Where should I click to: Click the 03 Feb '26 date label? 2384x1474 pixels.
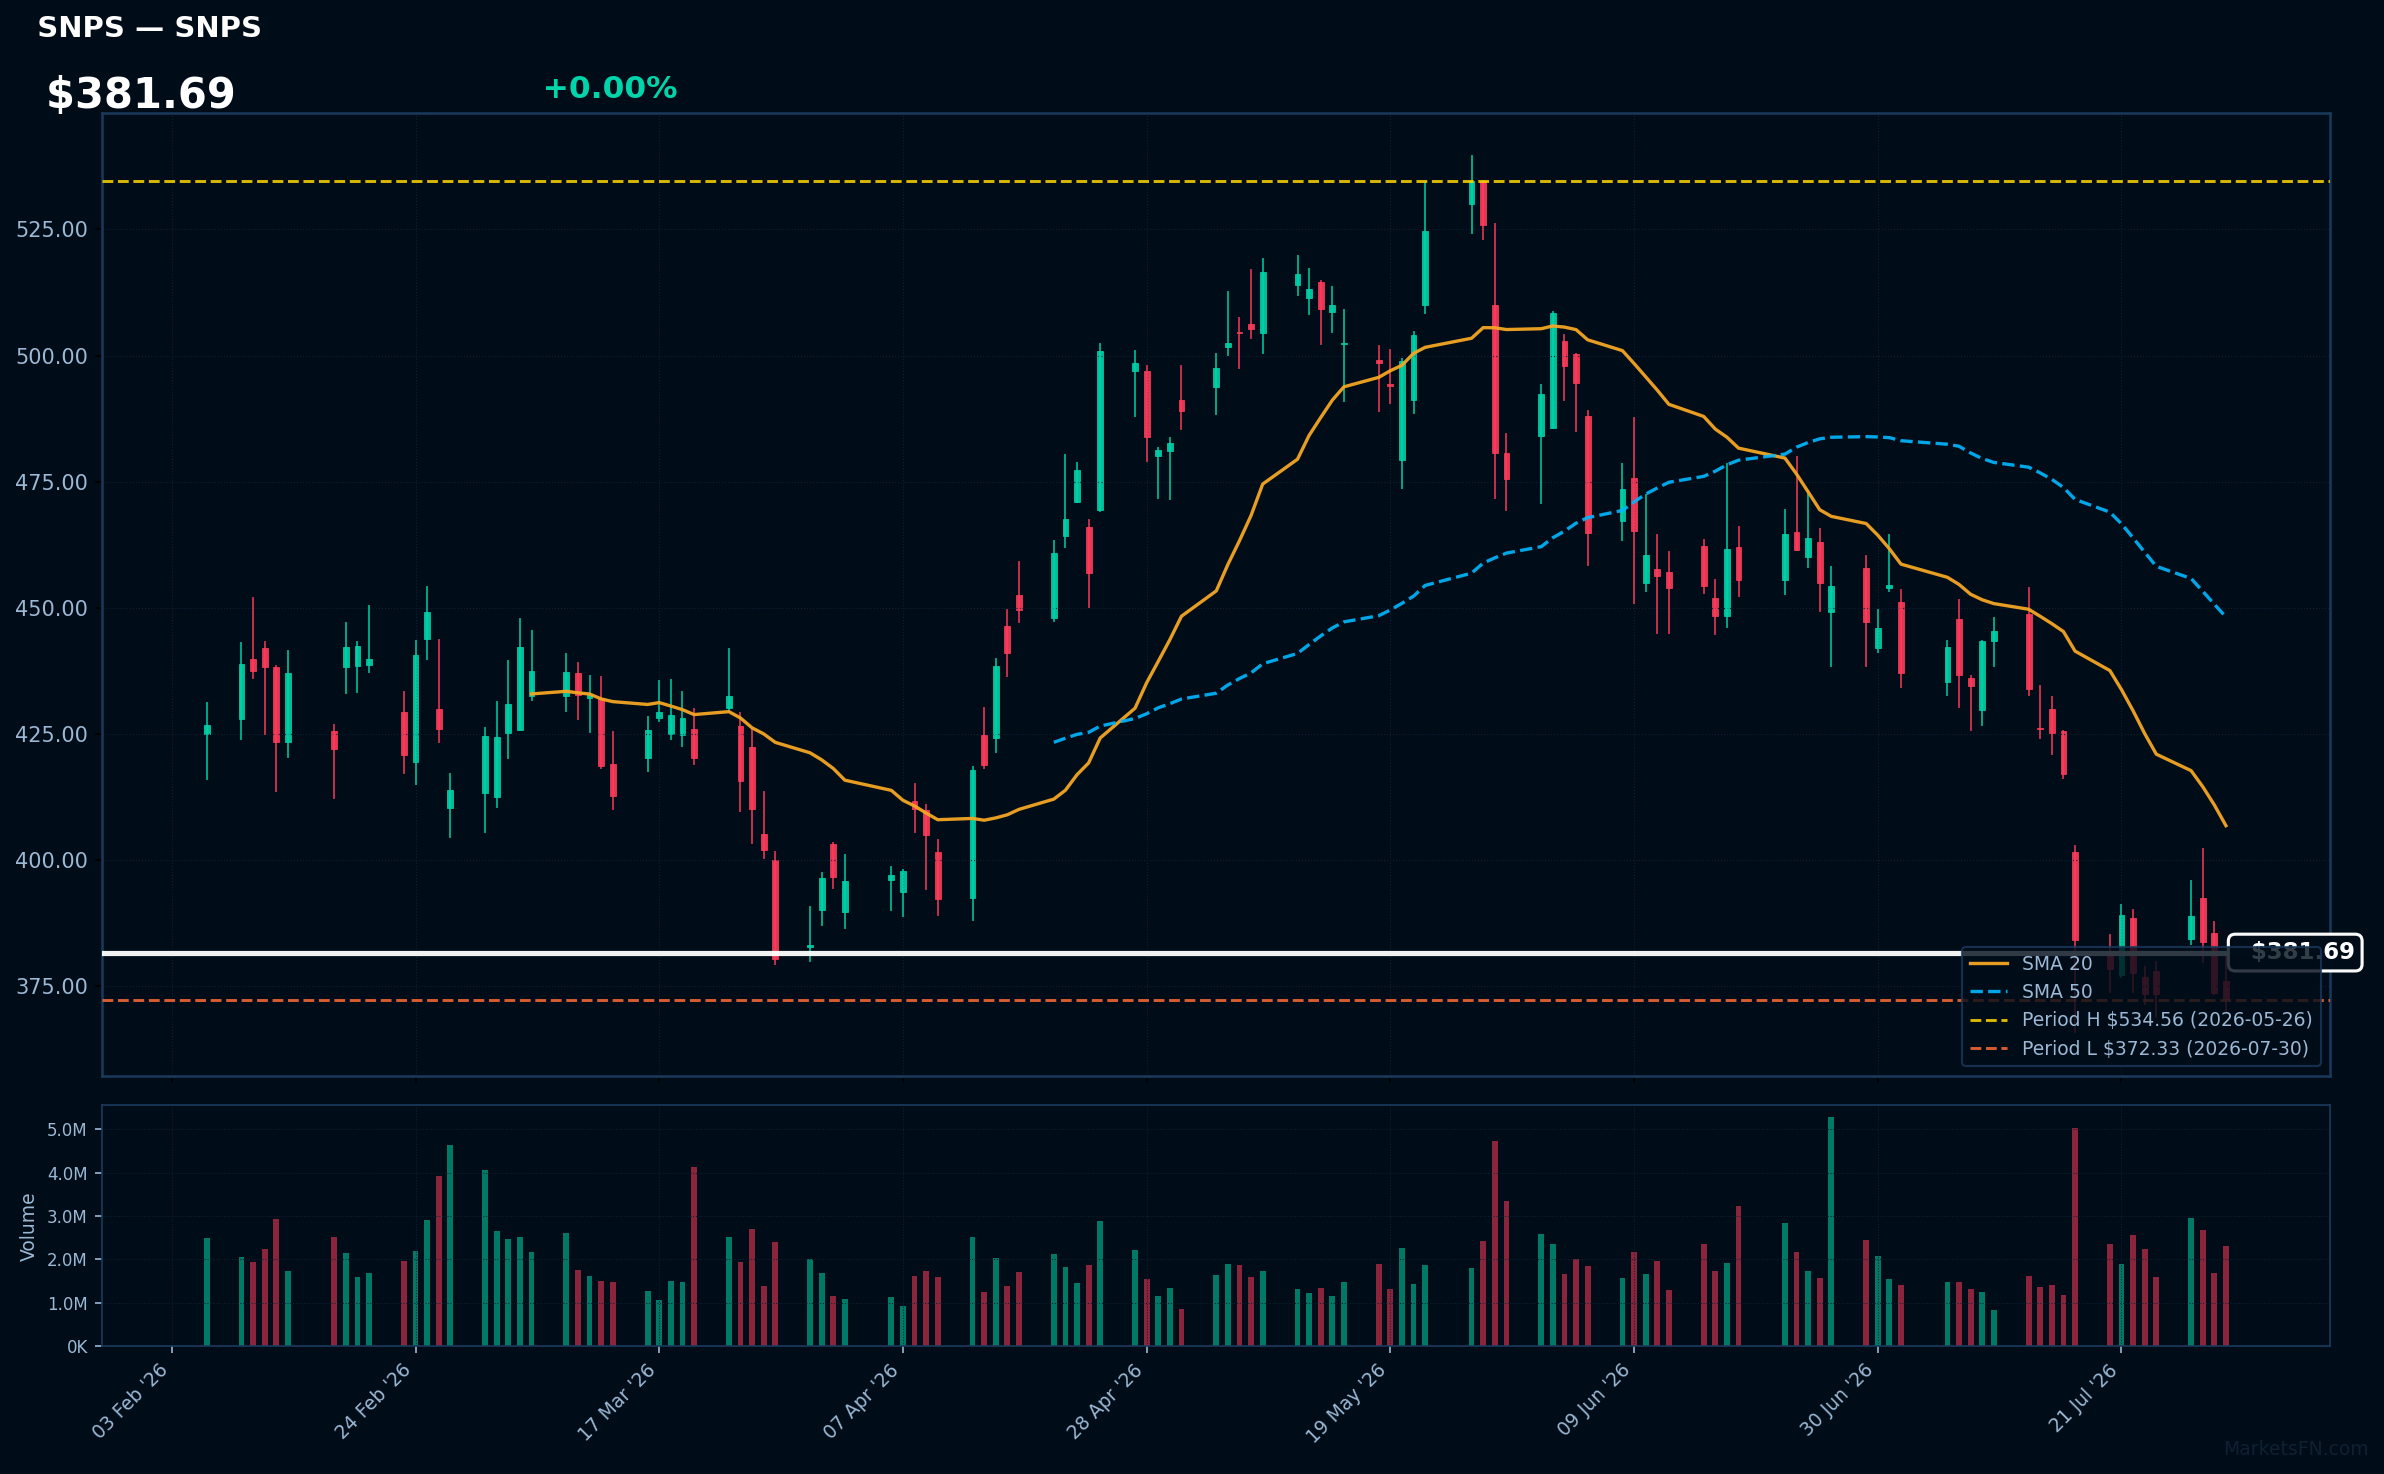point(130,1400)
